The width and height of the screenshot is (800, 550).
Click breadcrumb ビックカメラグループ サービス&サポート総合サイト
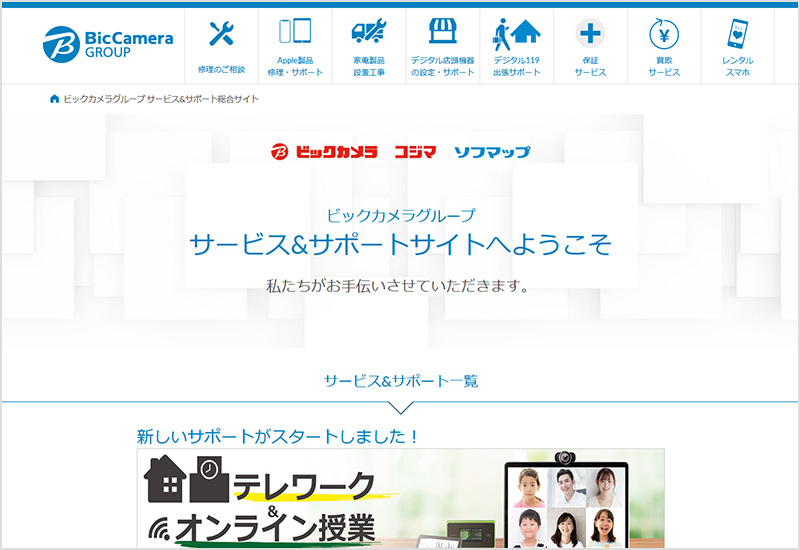pos(161,99)
